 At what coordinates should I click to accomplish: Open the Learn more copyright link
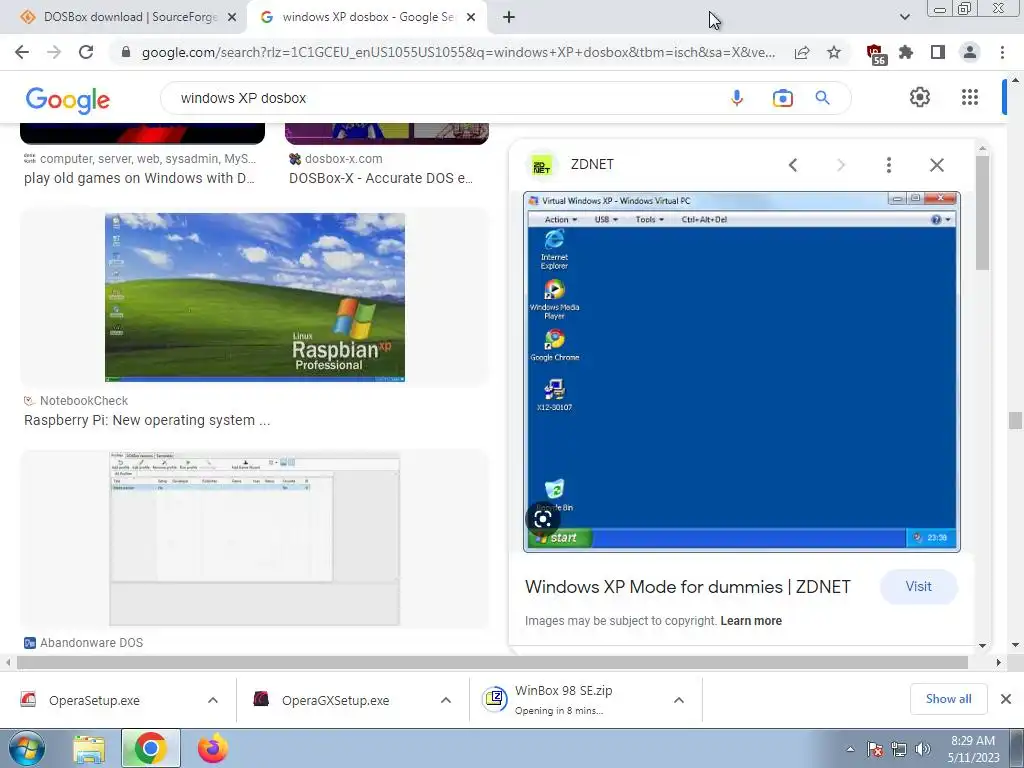(751, 620)
